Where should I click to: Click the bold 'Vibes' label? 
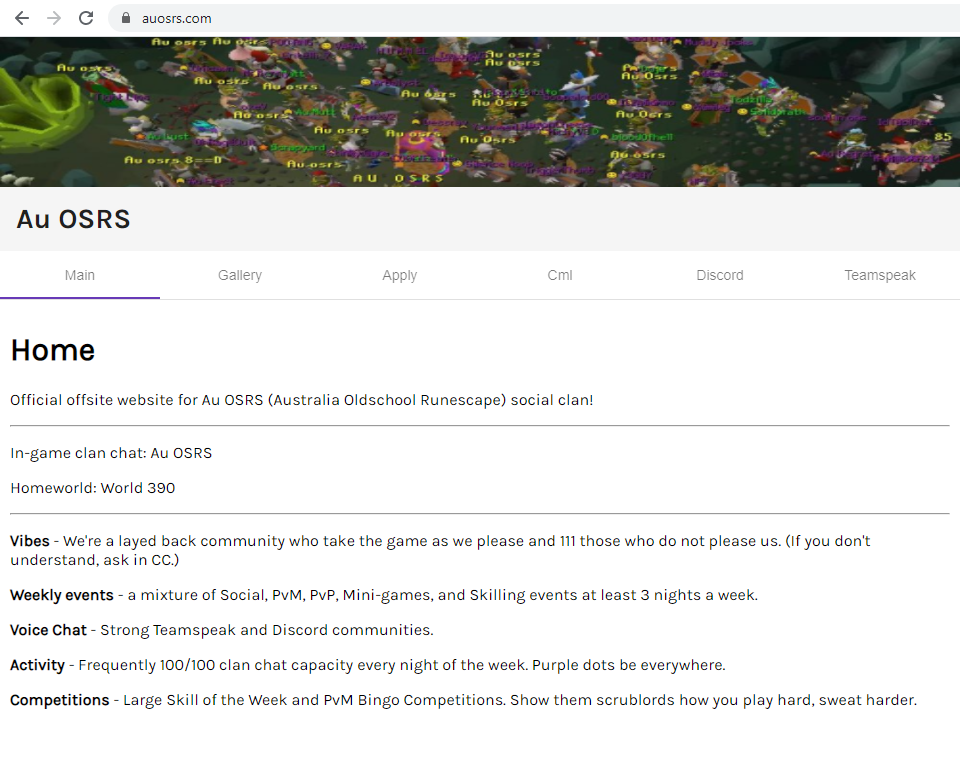point(29,541)
